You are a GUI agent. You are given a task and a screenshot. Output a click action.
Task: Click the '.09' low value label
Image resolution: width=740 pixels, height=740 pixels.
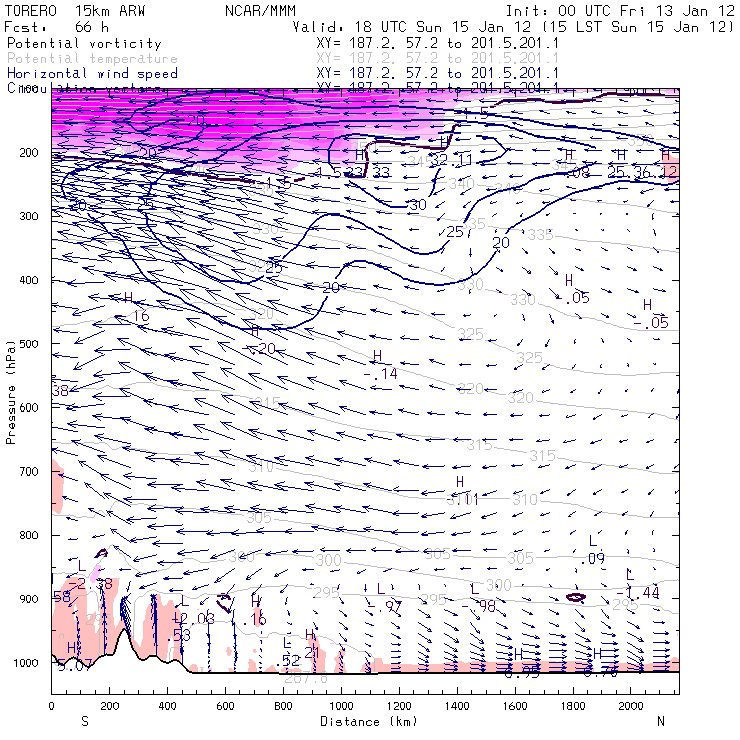coord(593,559)
